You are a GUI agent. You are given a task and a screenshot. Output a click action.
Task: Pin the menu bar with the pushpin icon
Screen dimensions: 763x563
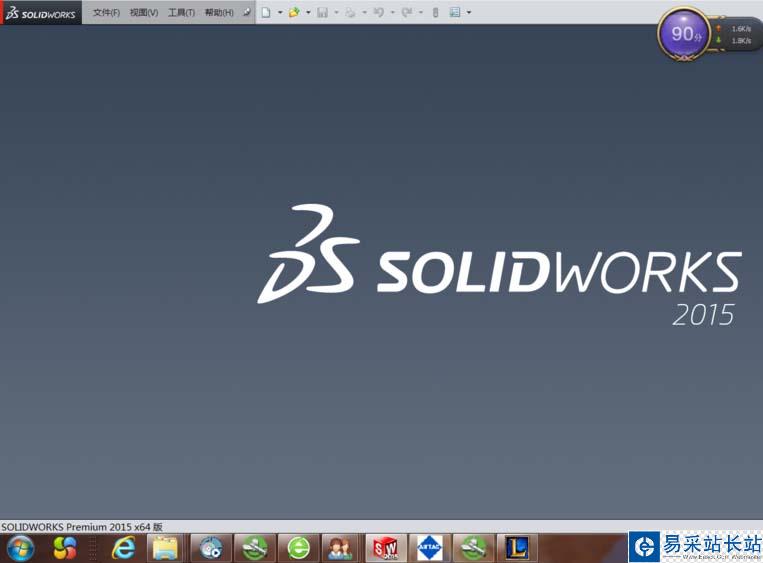[x=247, y=12]
